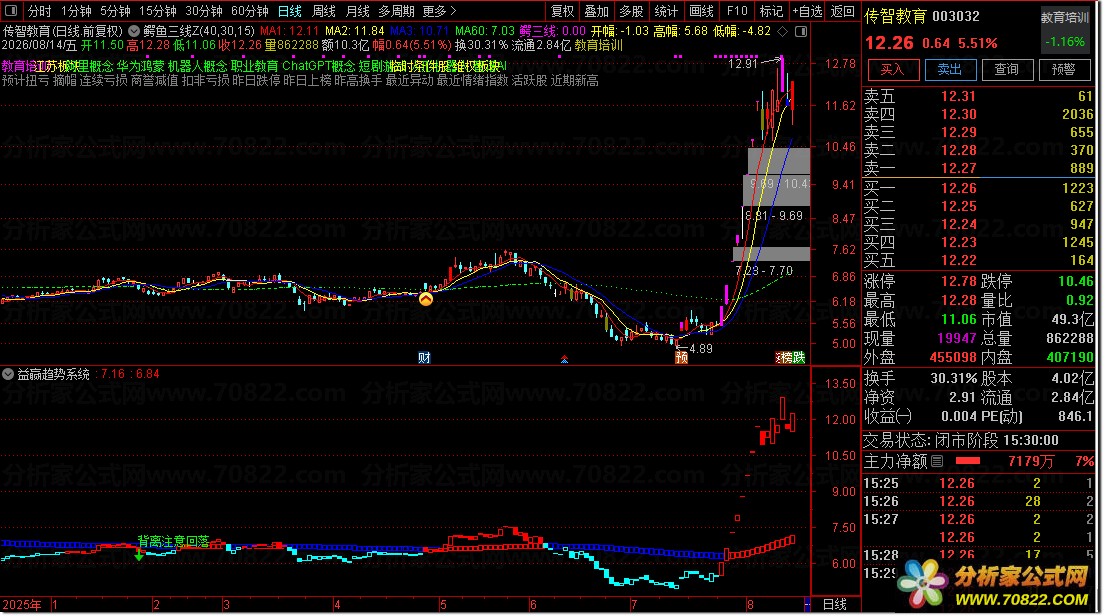Click the 连续亏损 status tag
Image resolution: width=1105 pixels, height=616 pixels.
(104, 80)
